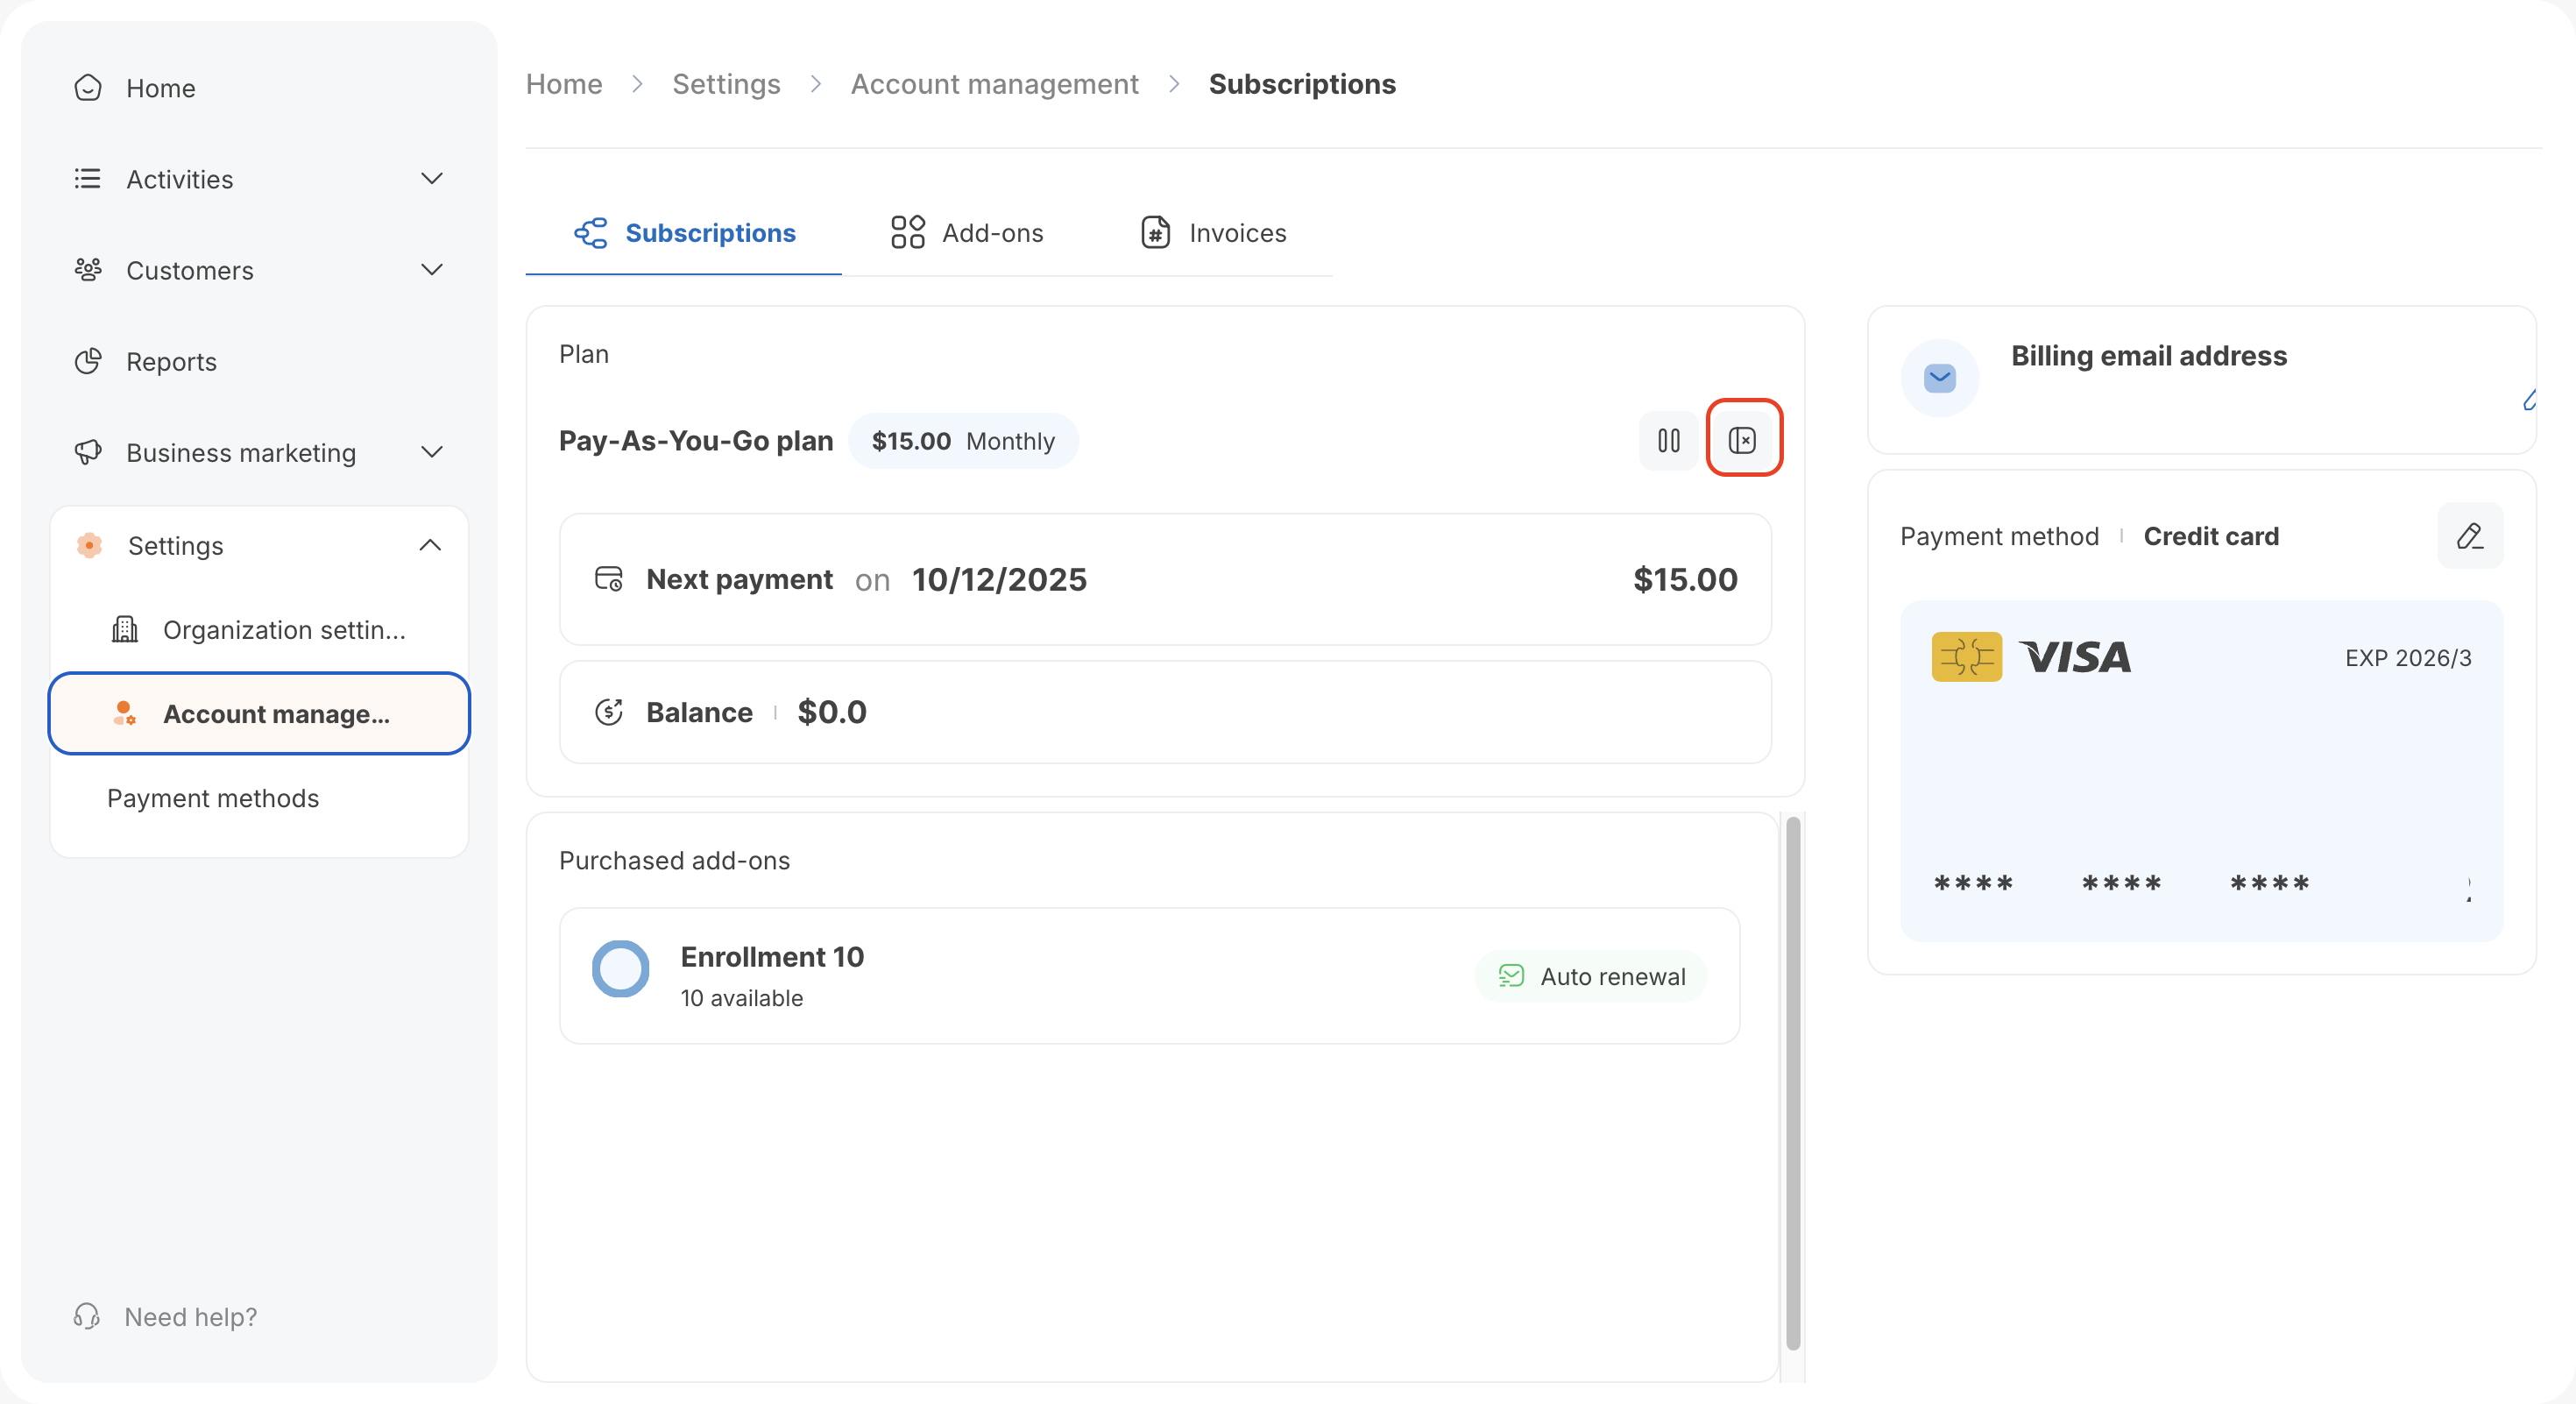Click the Need help headset icon

pyautogui.click(x=87, y=1316)
